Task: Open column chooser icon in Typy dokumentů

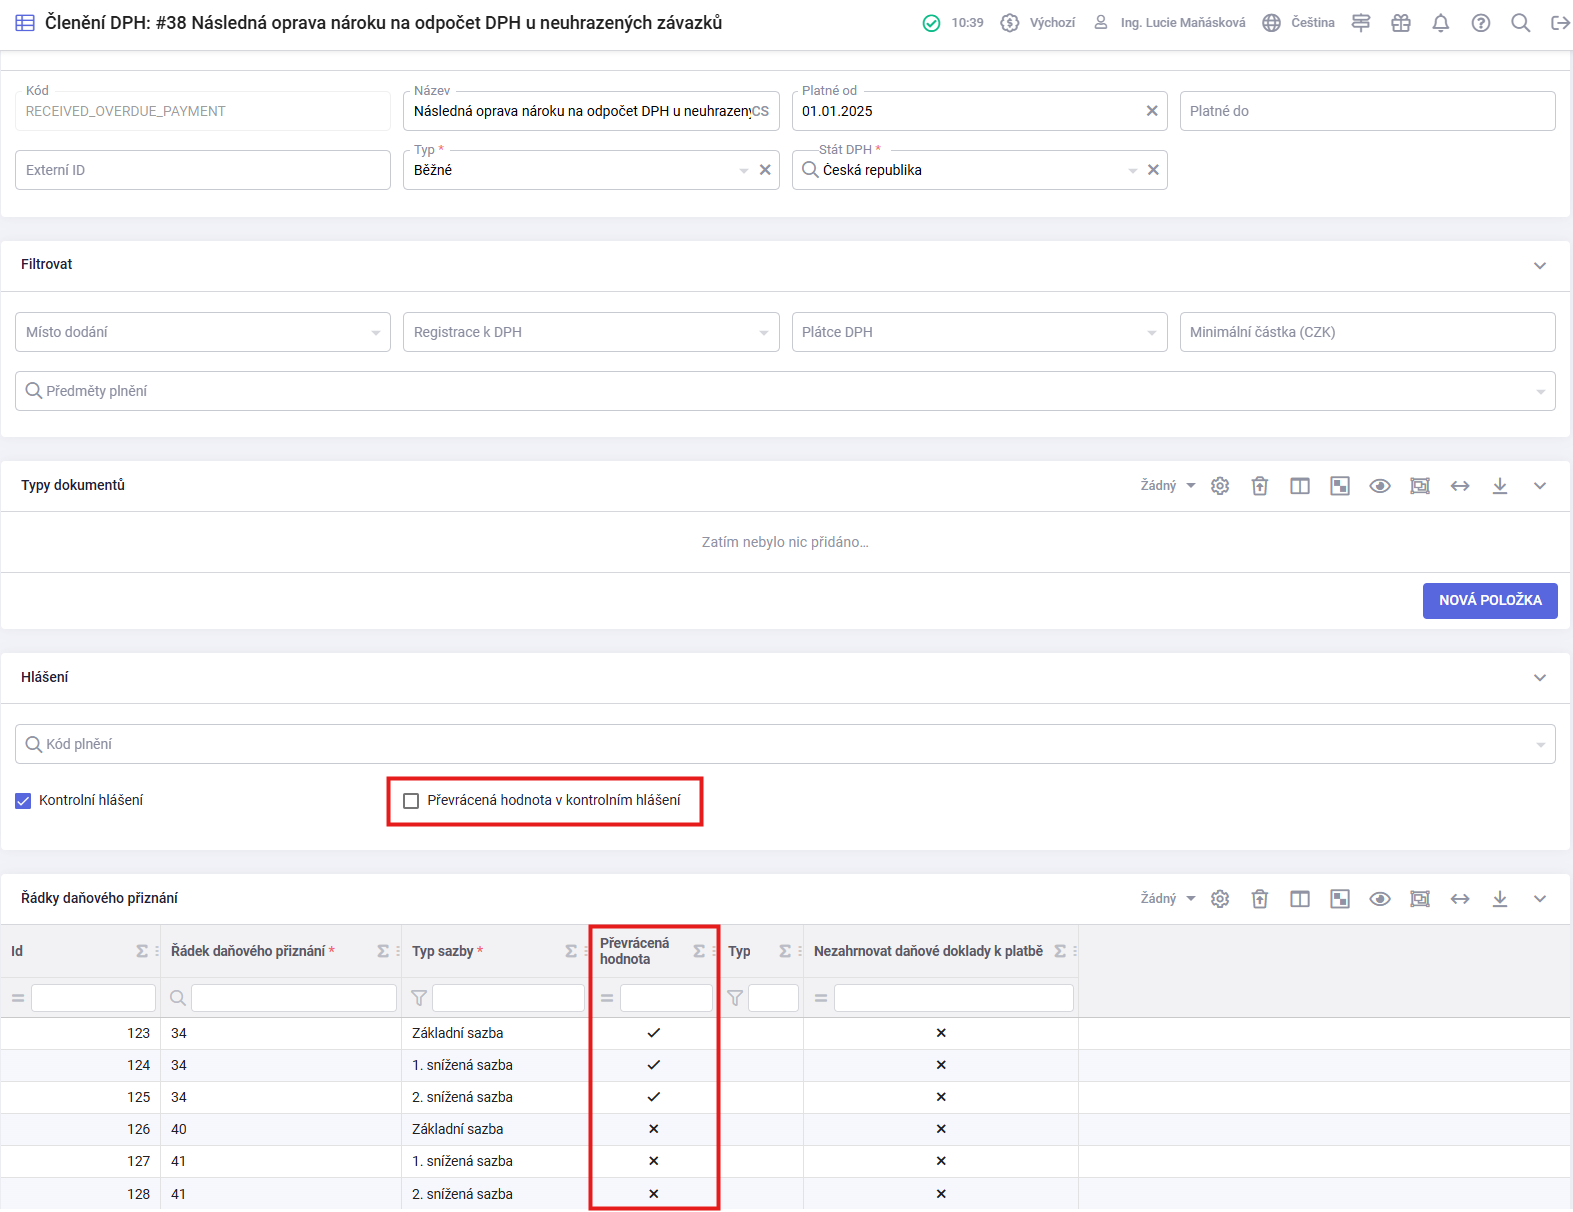Action: (1300, 486)
